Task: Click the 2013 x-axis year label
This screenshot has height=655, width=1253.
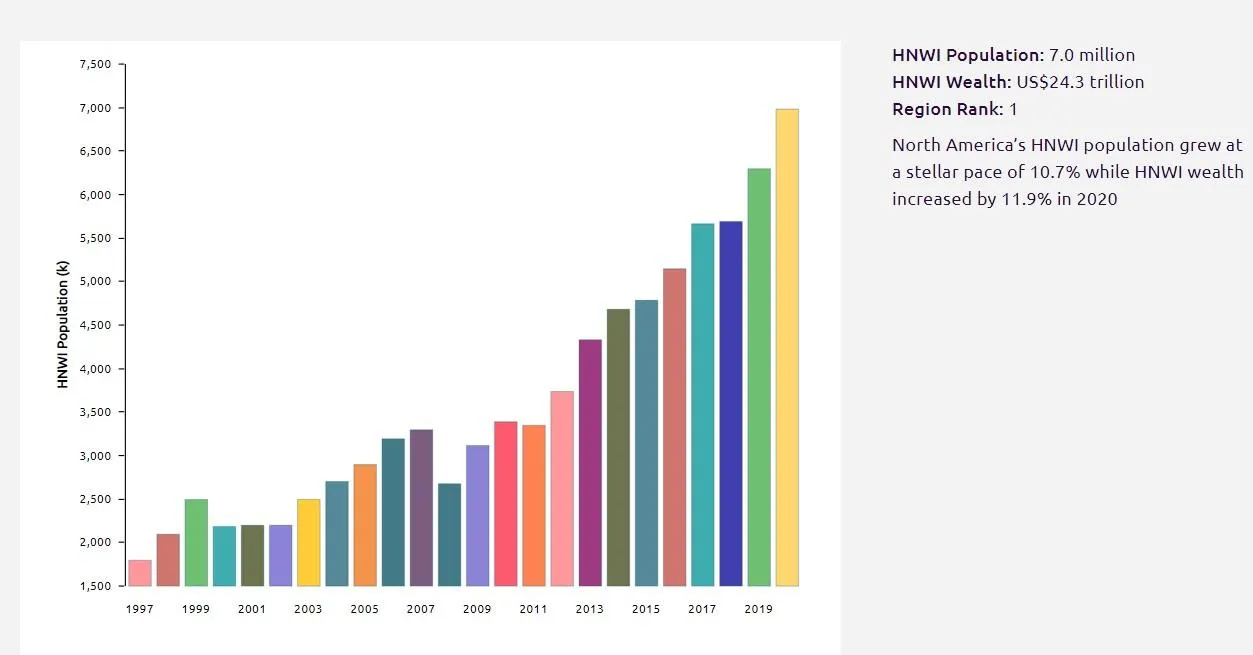Action: click(590, 609)
